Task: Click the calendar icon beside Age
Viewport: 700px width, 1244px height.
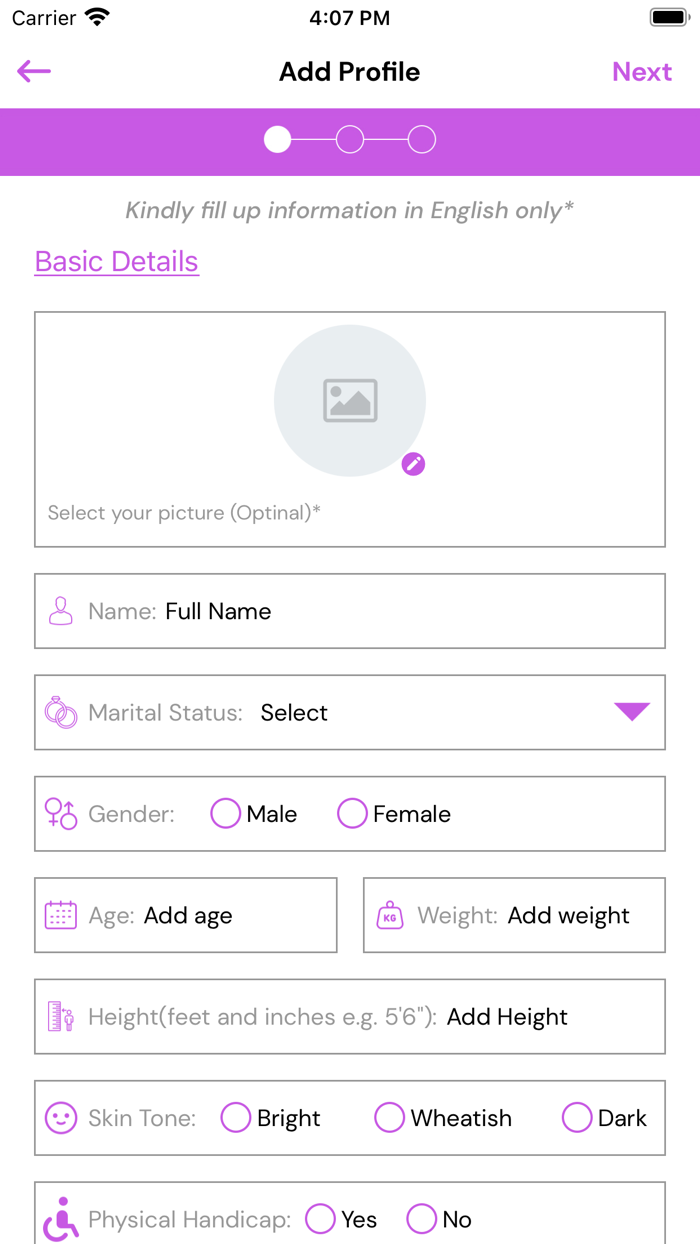Action: coord(61,915)
